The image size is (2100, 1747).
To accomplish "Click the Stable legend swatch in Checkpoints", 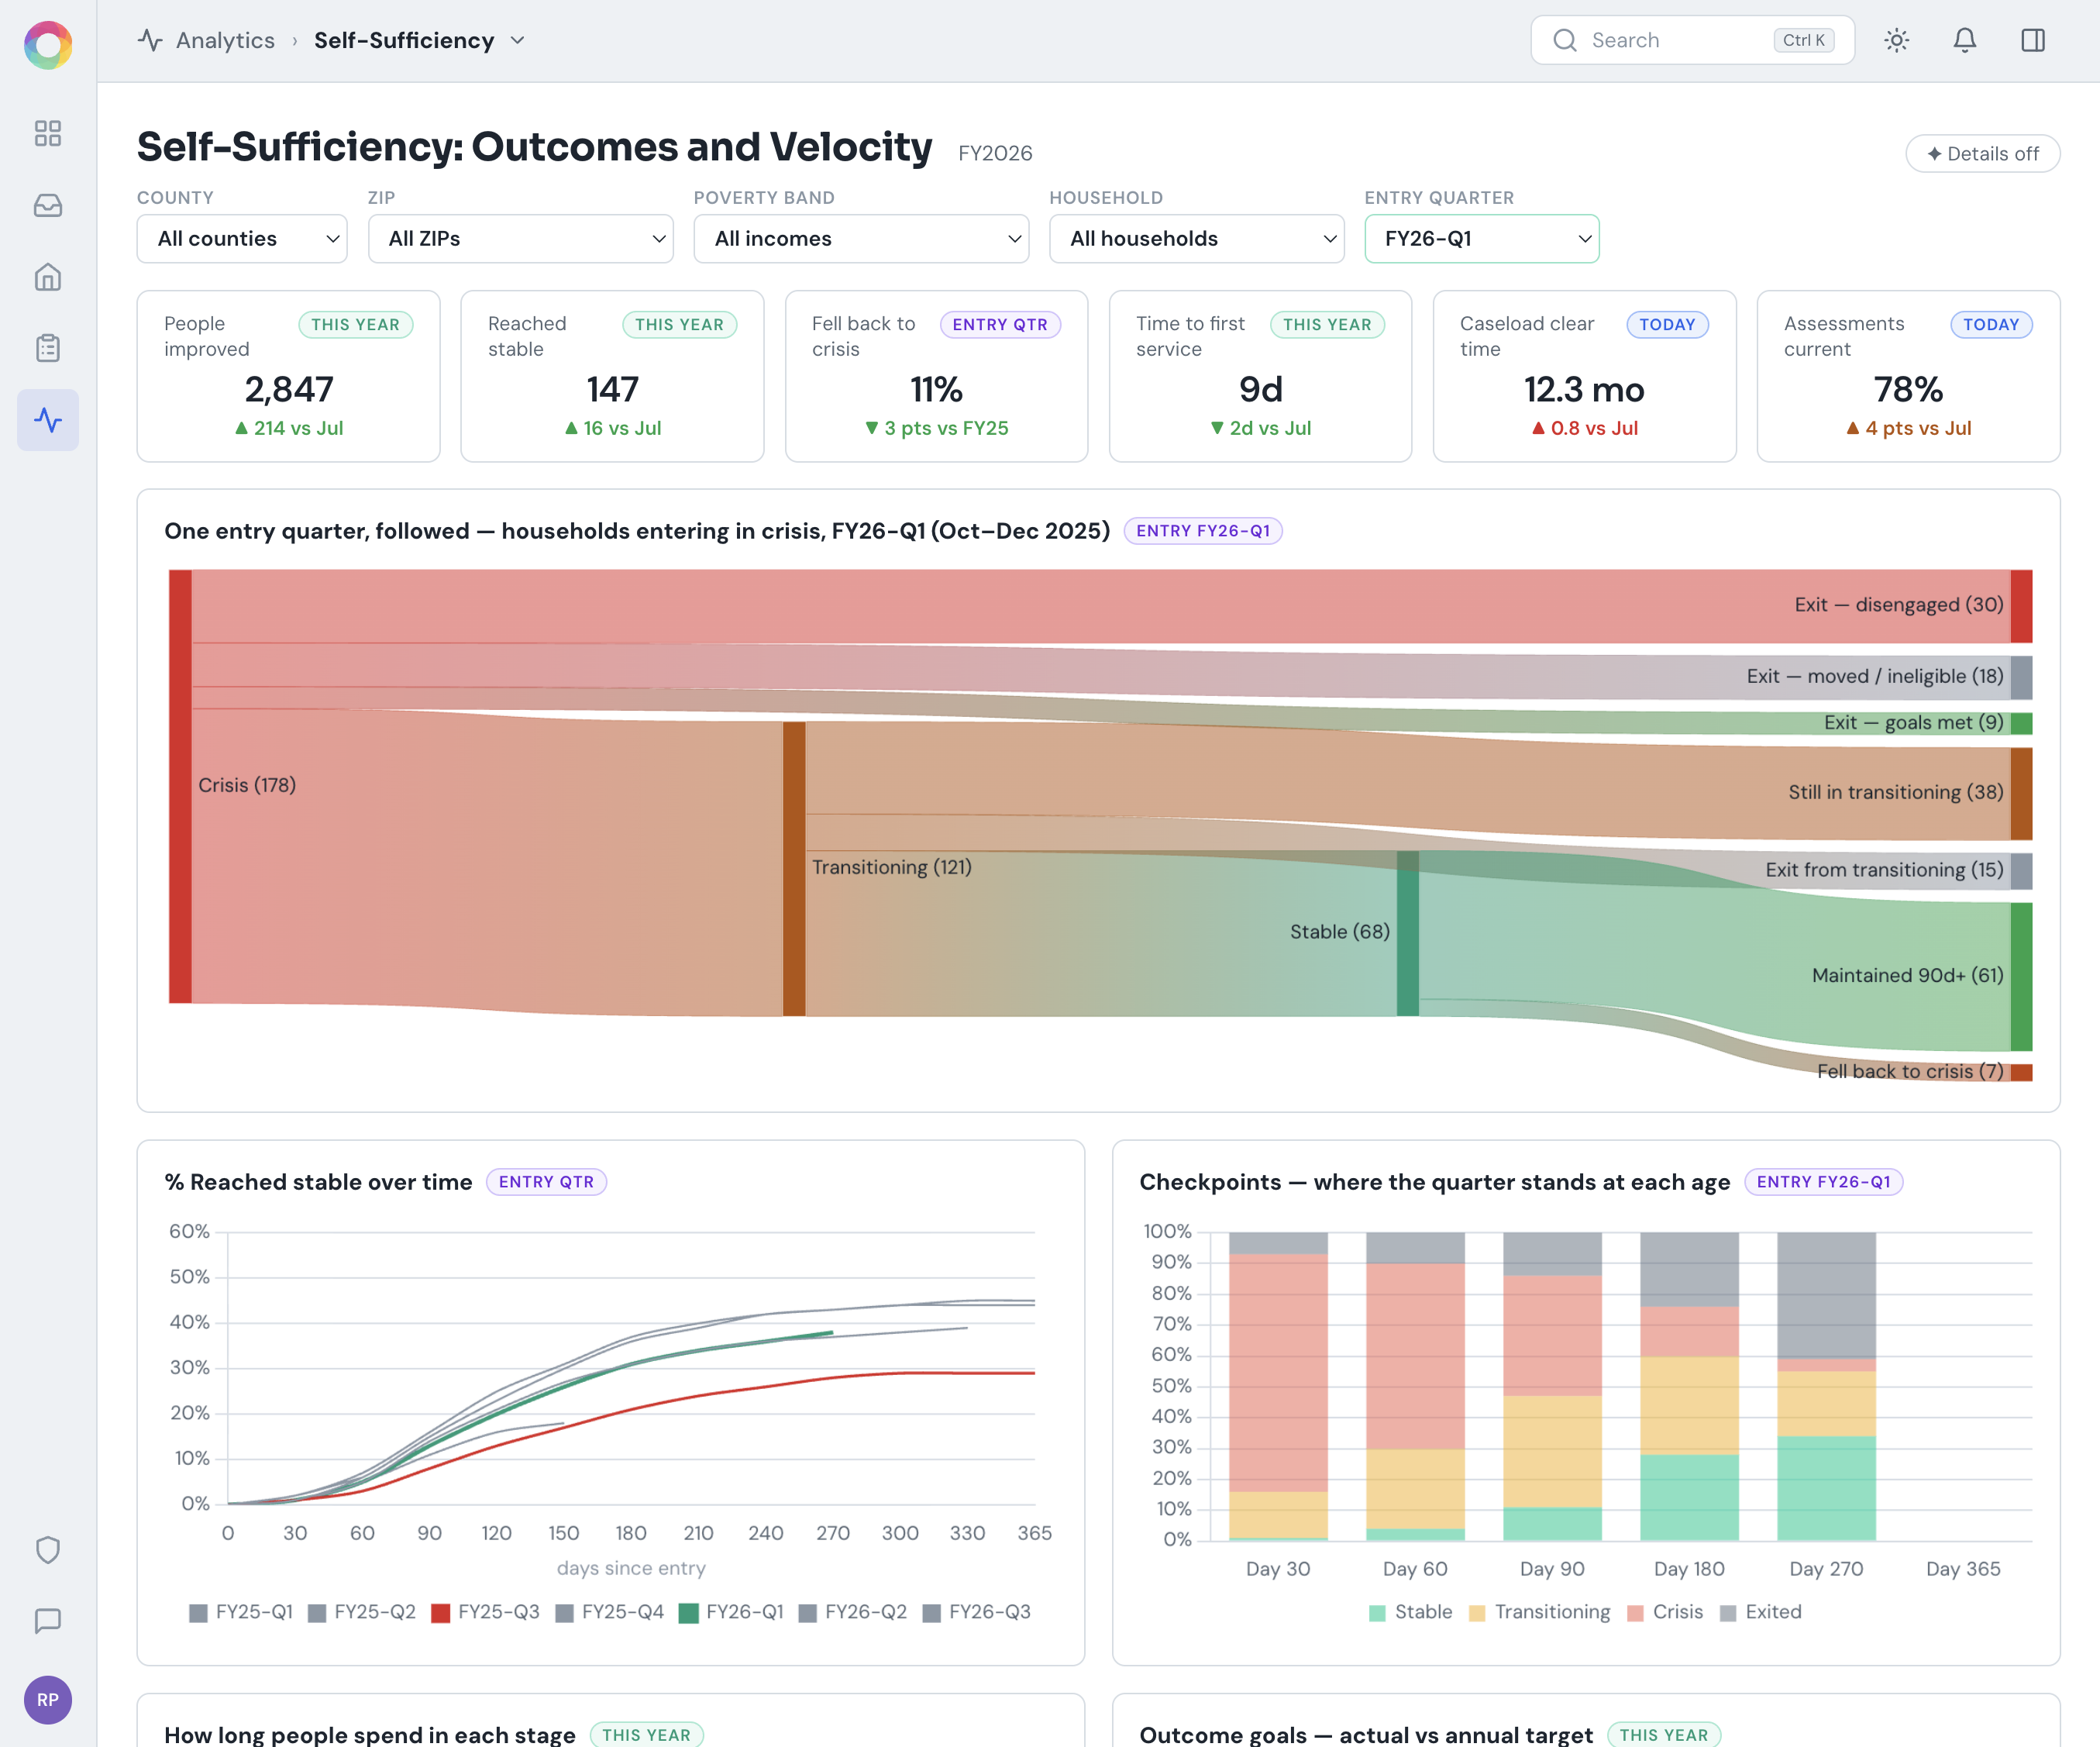I will click(x=1377, y=1613).
